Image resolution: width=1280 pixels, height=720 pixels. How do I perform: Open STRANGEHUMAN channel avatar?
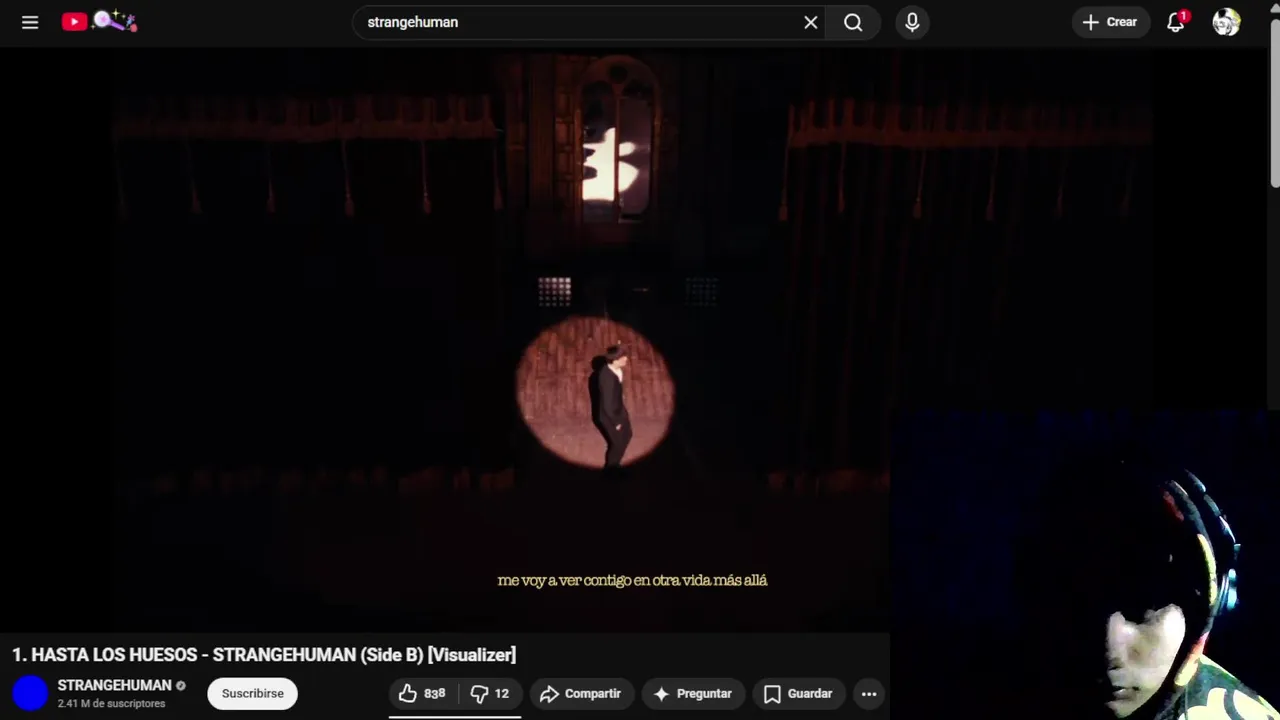coord(30,693)
